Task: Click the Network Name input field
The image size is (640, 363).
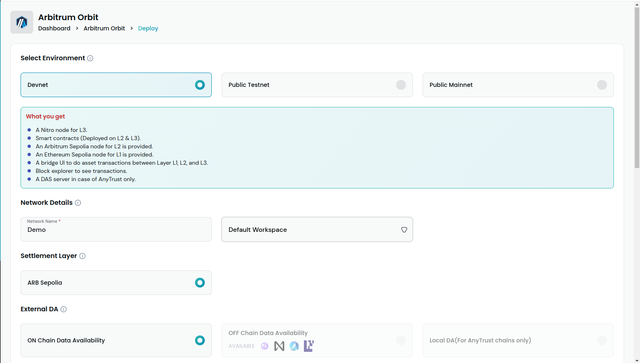Action: tap(116, 229)
